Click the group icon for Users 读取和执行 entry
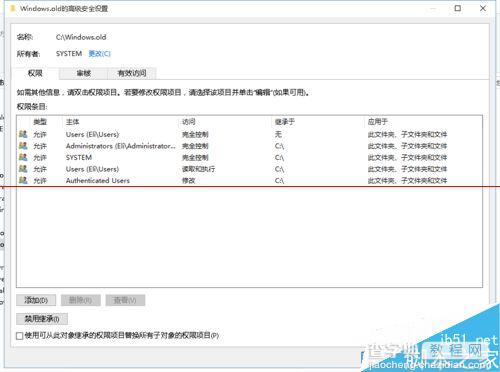The height and width of the screenshot is (372, 500). tap(23, 169)
